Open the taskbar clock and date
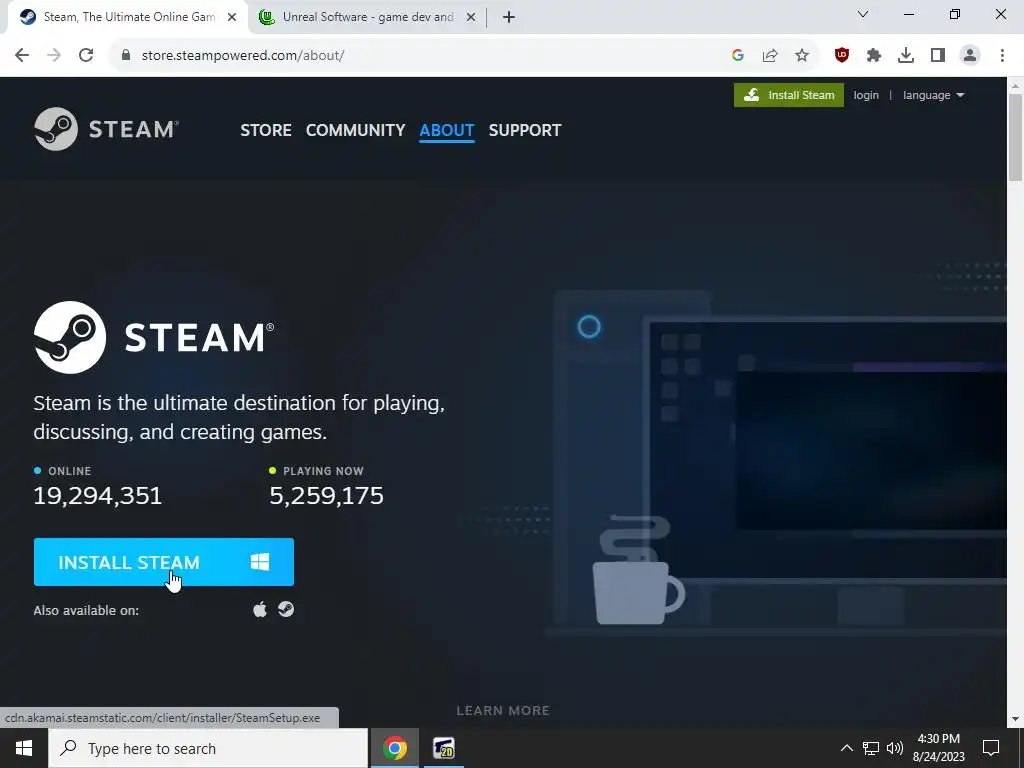 click(938, 748)
